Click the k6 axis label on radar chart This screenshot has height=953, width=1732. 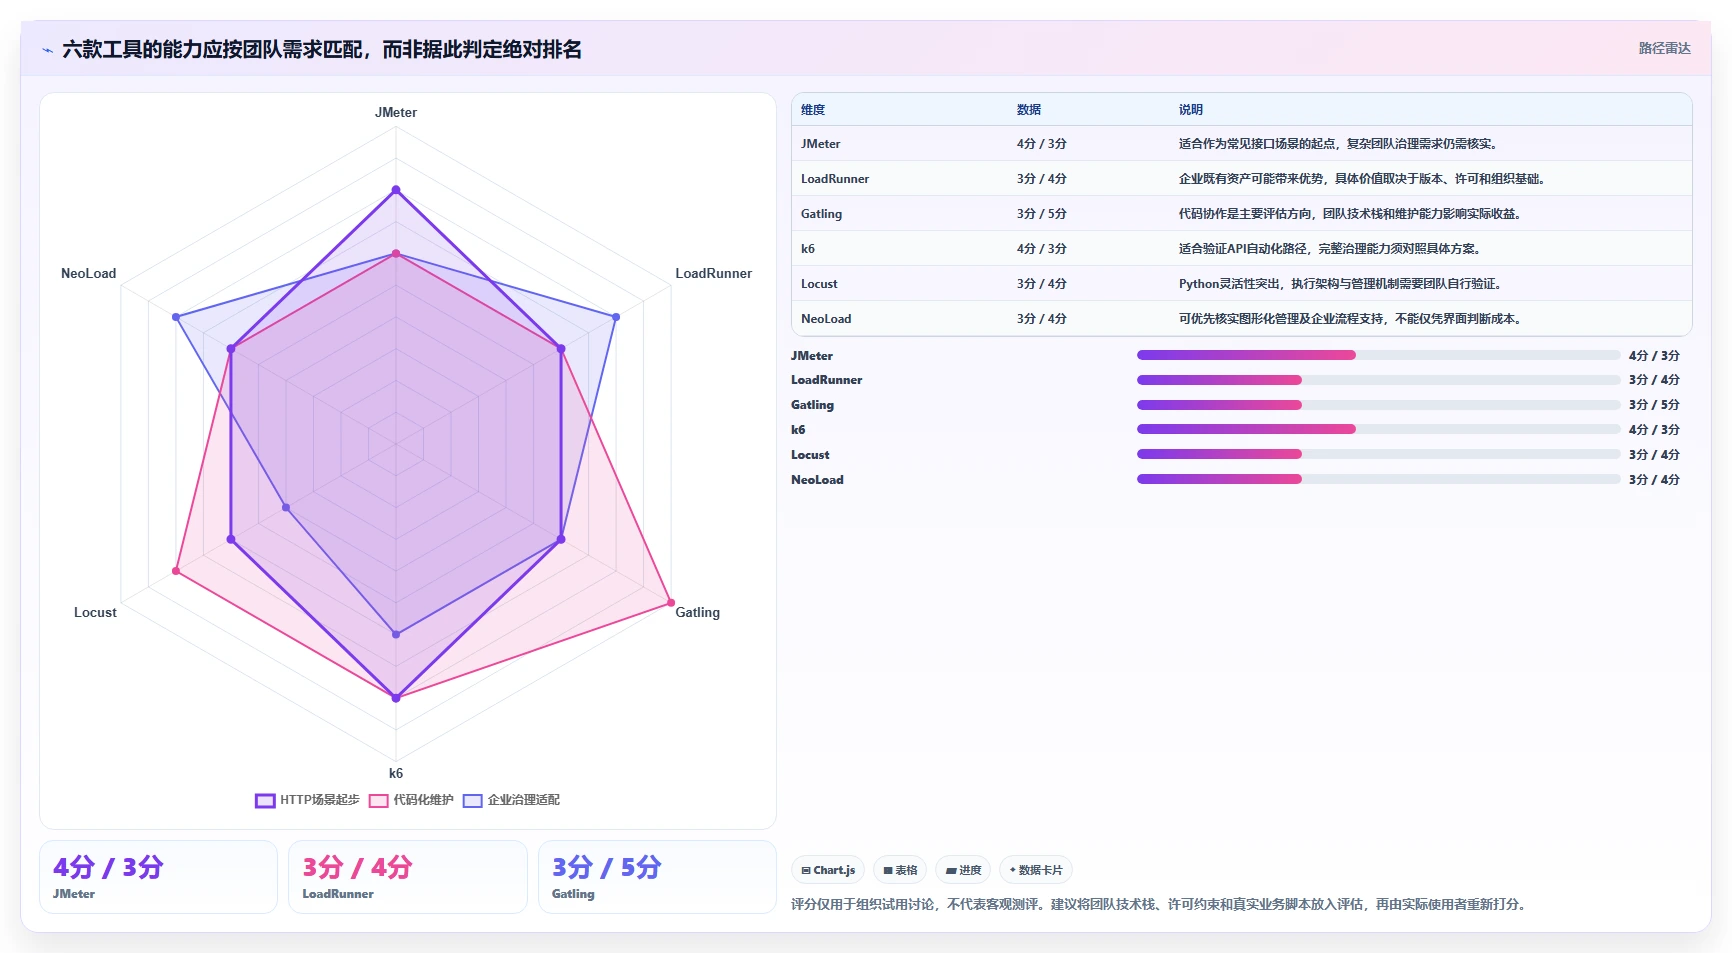[x=396, y=773]
